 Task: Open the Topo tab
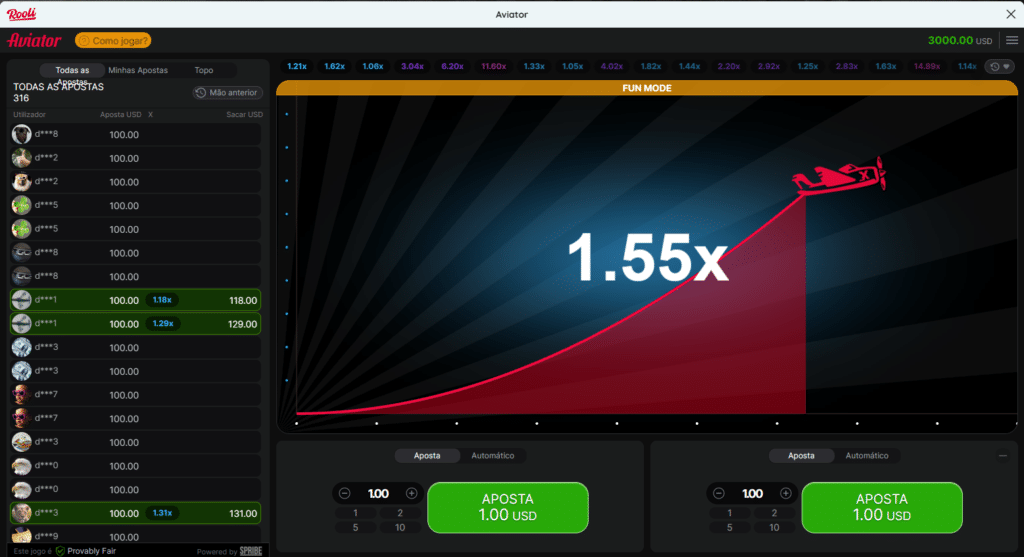(204, 71)
